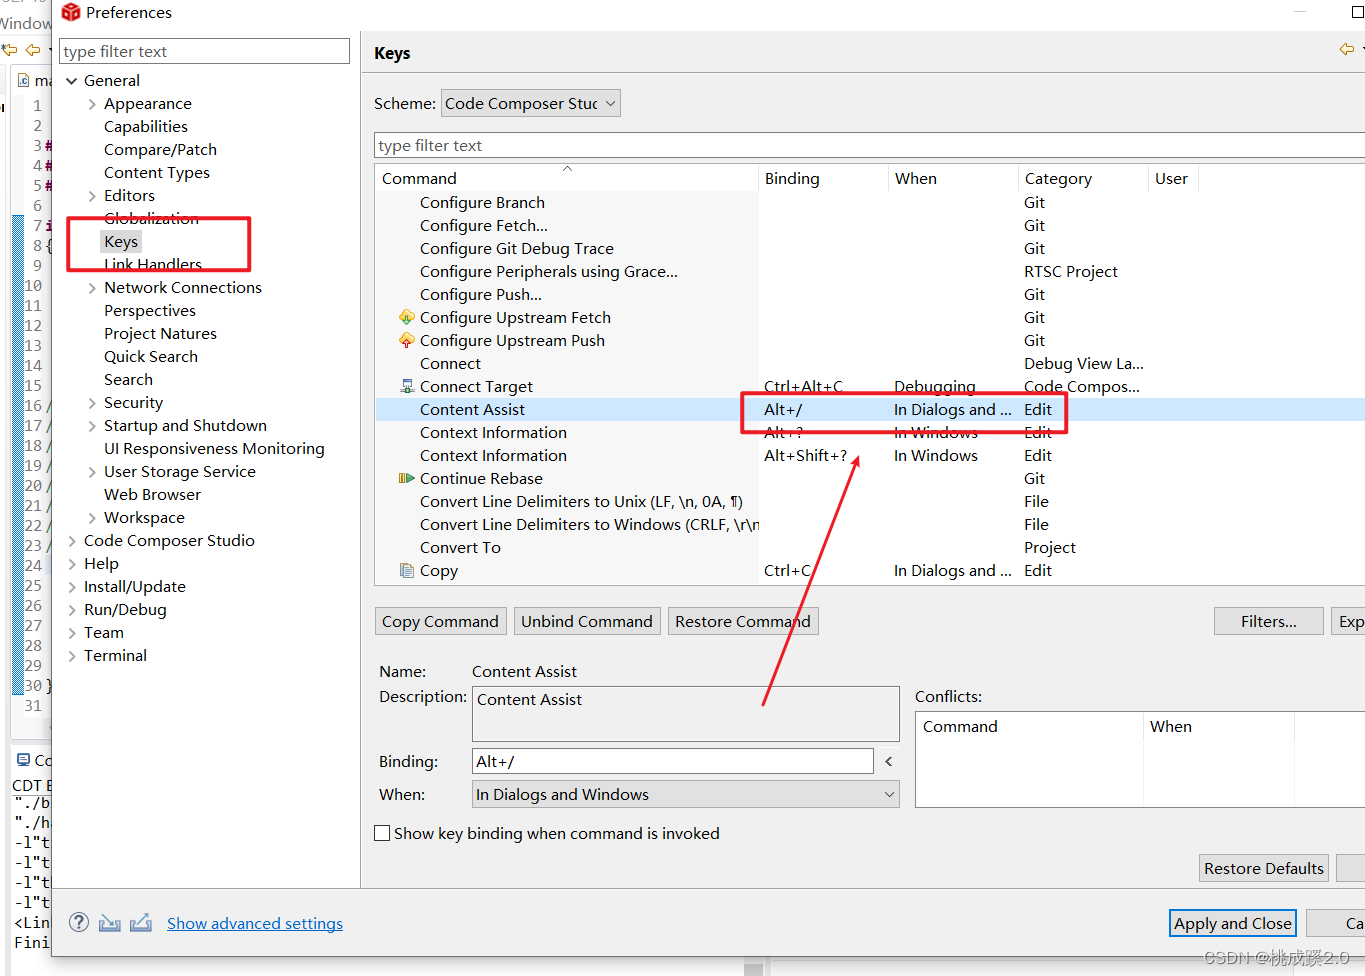Expand the Workspace node

(x=92, y=517)
